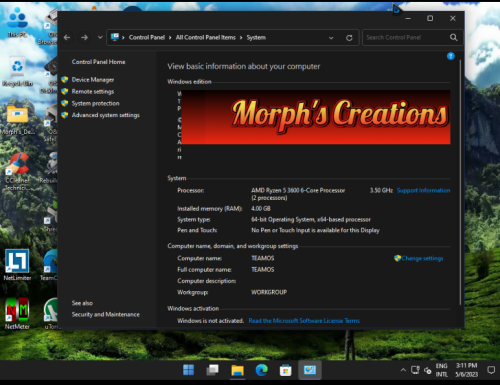This screenshot has width=500, height=385.
Task: Open Microsoft Store from taskbar
Action: click(x=286, y=370)
